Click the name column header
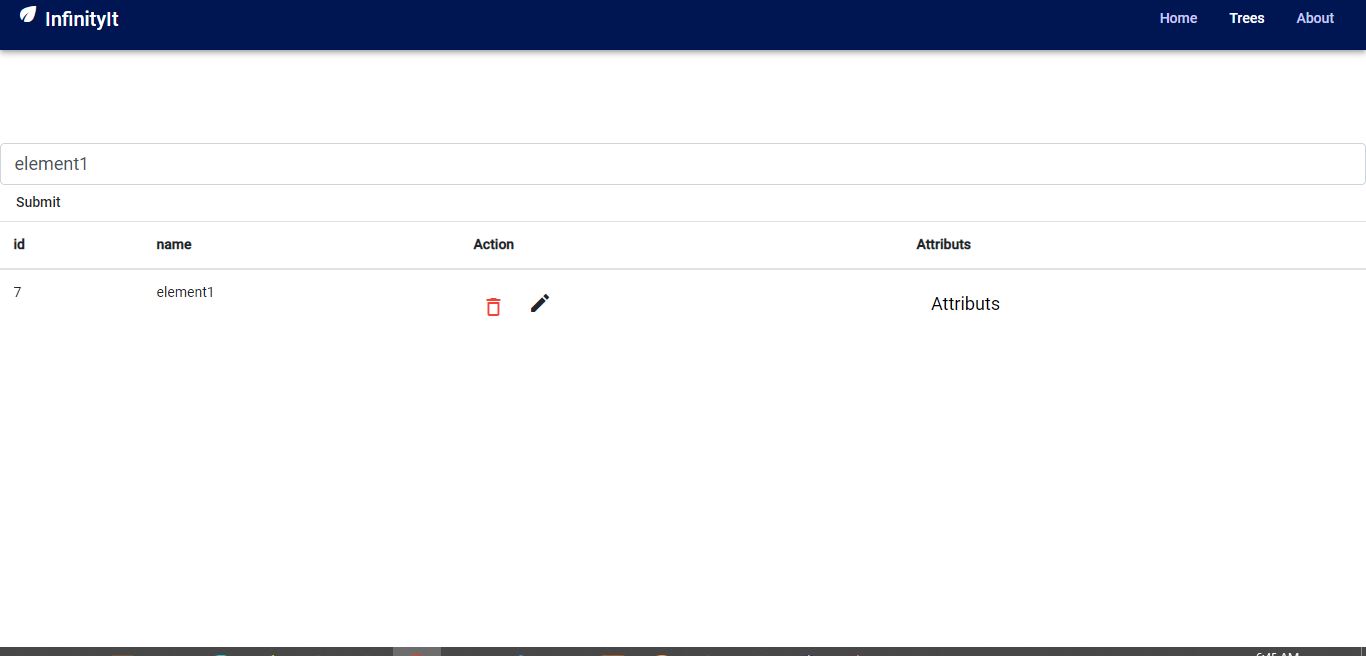 [x=173, y=244]
